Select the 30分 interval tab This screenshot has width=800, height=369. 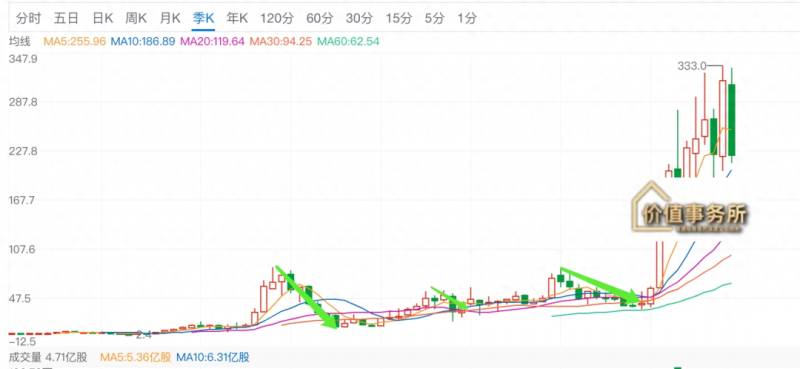pos(359,18)
